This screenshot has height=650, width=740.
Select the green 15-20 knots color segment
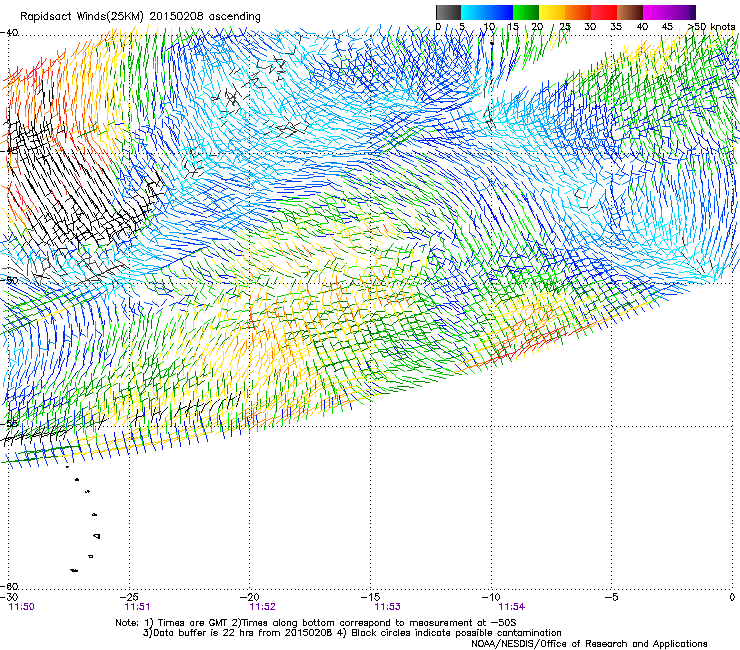click(x=526, y=12)
